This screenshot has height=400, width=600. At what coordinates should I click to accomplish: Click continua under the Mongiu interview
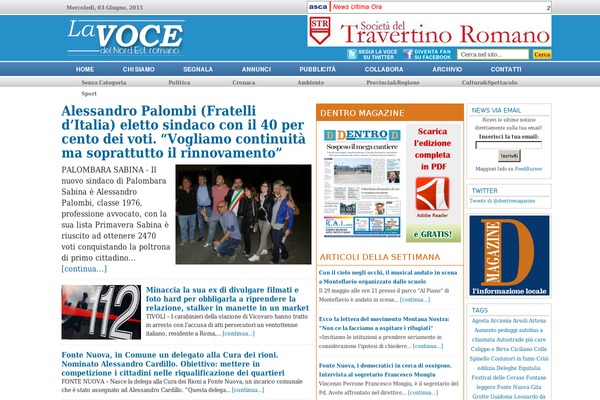click(423, 392)
